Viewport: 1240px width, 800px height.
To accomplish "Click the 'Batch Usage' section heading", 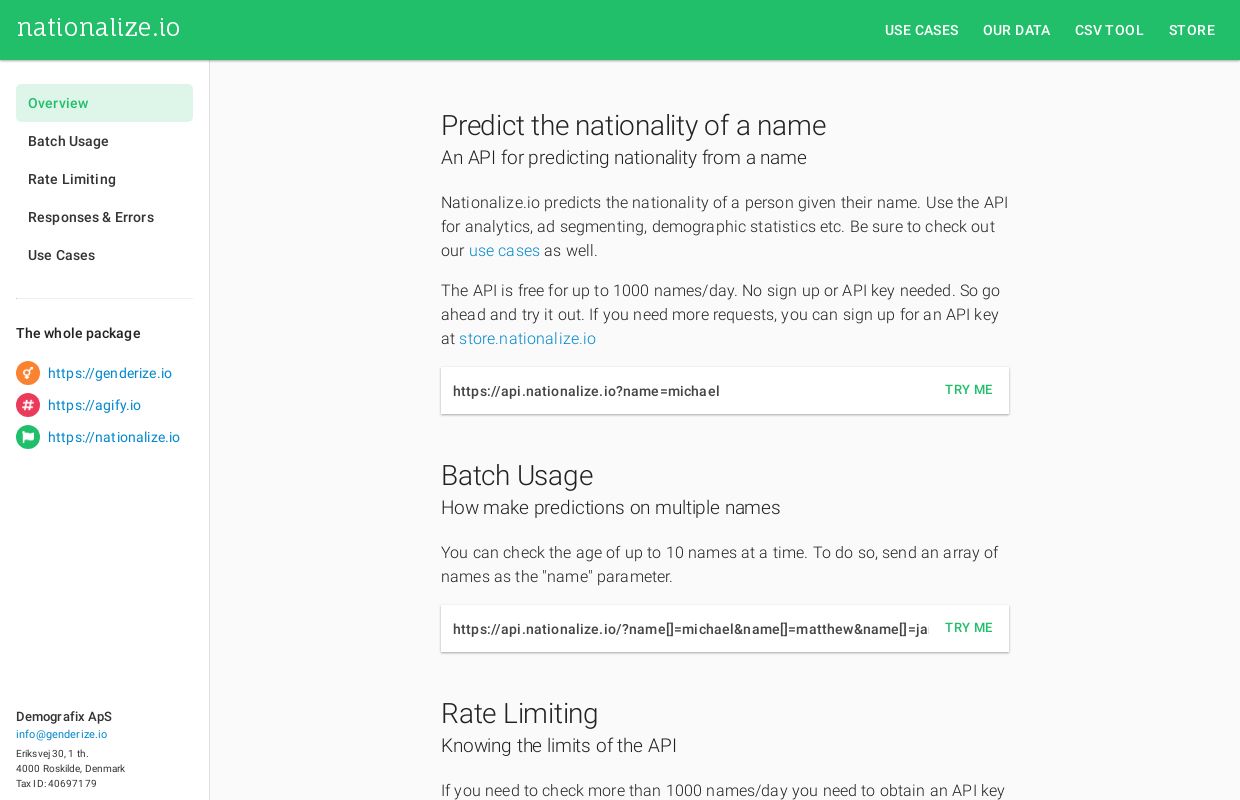I will click(517, 476).
